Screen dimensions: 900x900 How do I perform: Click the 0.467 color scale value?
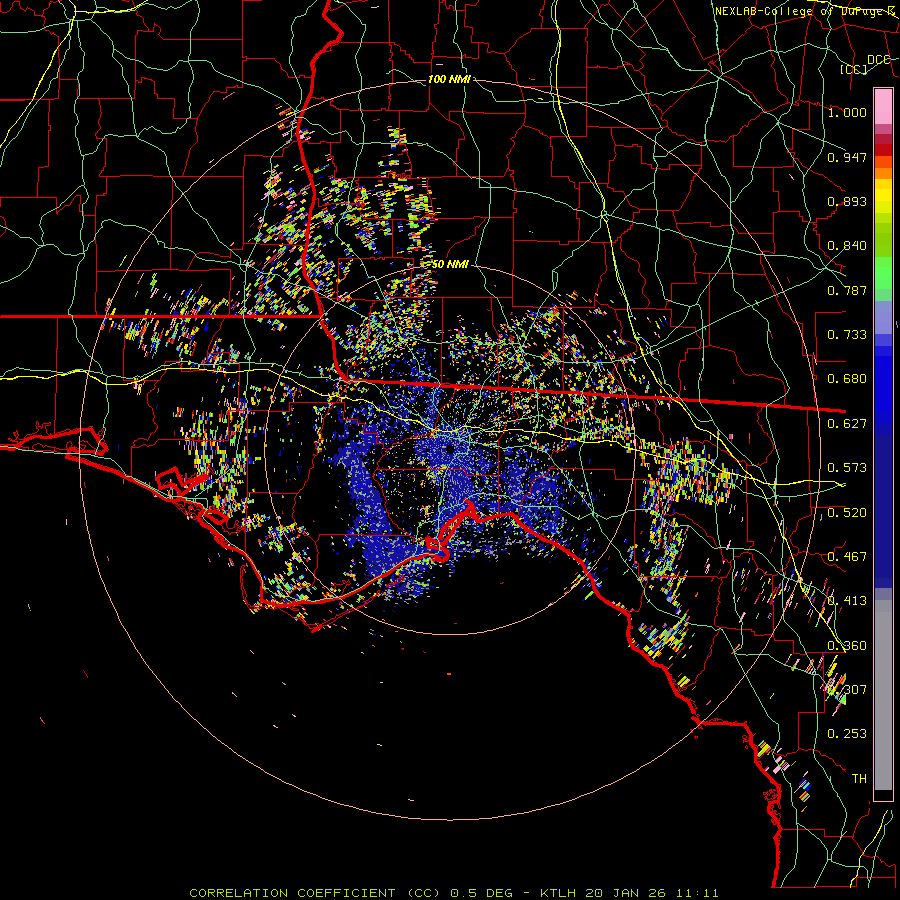[x=847, y=557]
